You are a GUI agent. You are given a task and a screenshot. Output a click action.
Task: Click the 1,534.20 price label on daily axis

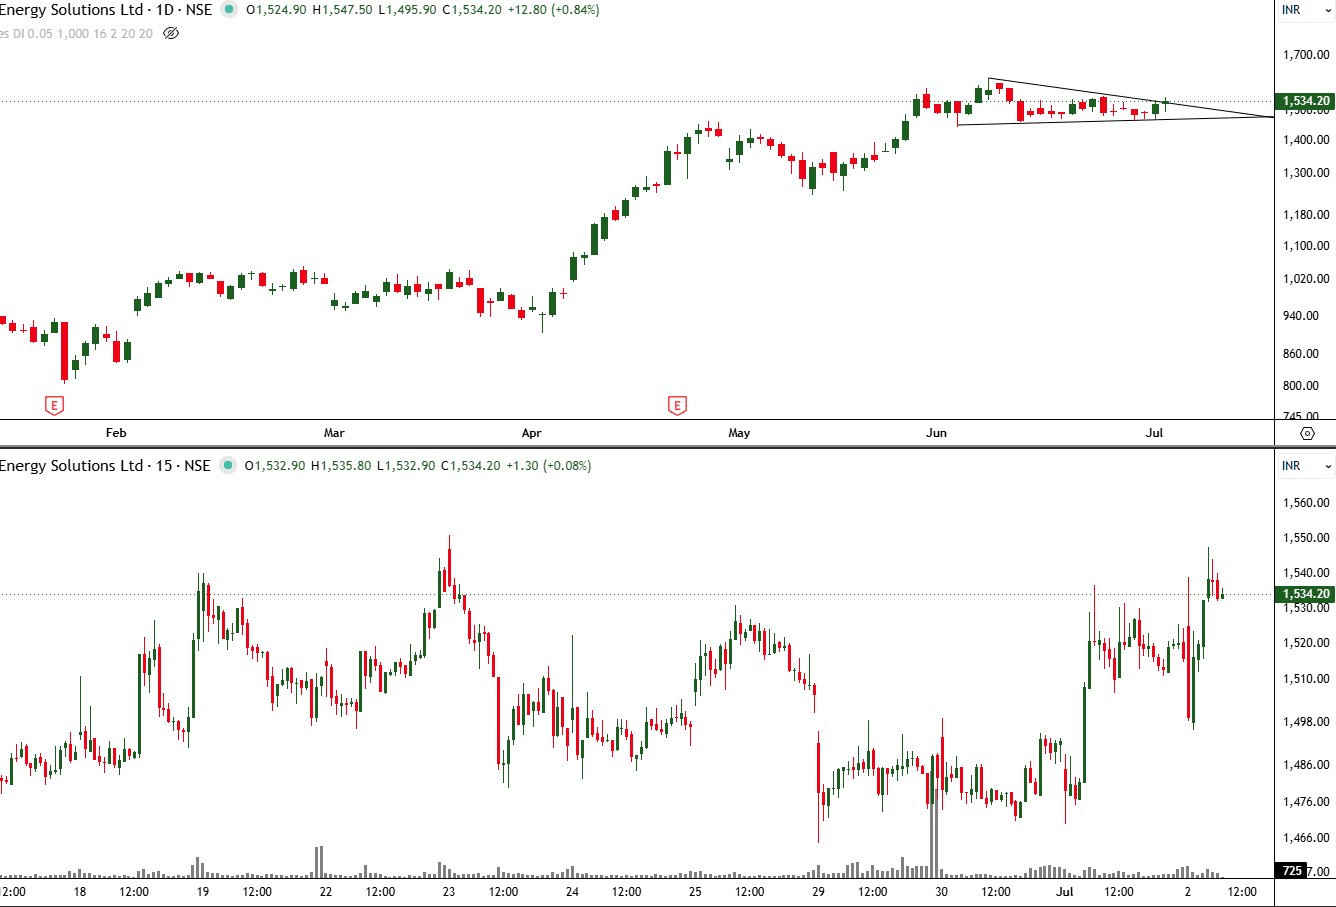(x=1306, y=101)
